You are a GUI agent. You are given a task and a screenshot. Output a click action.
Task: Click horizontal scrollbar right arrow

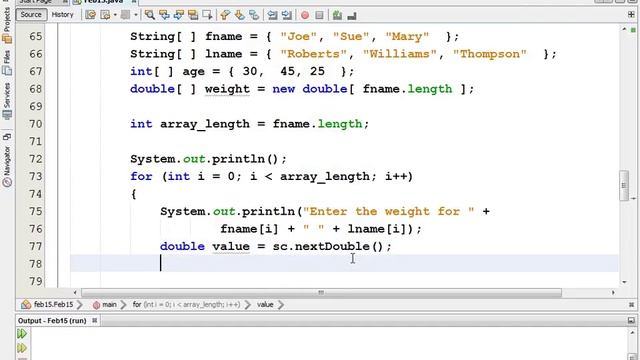(x=613, y=293)
